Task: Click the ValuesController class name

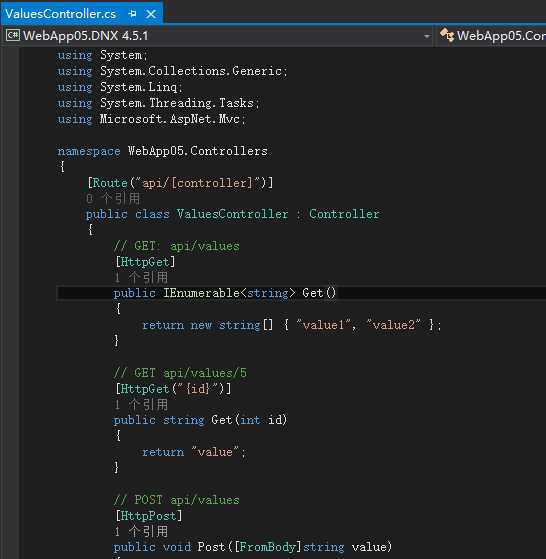Action: (232, 214)
